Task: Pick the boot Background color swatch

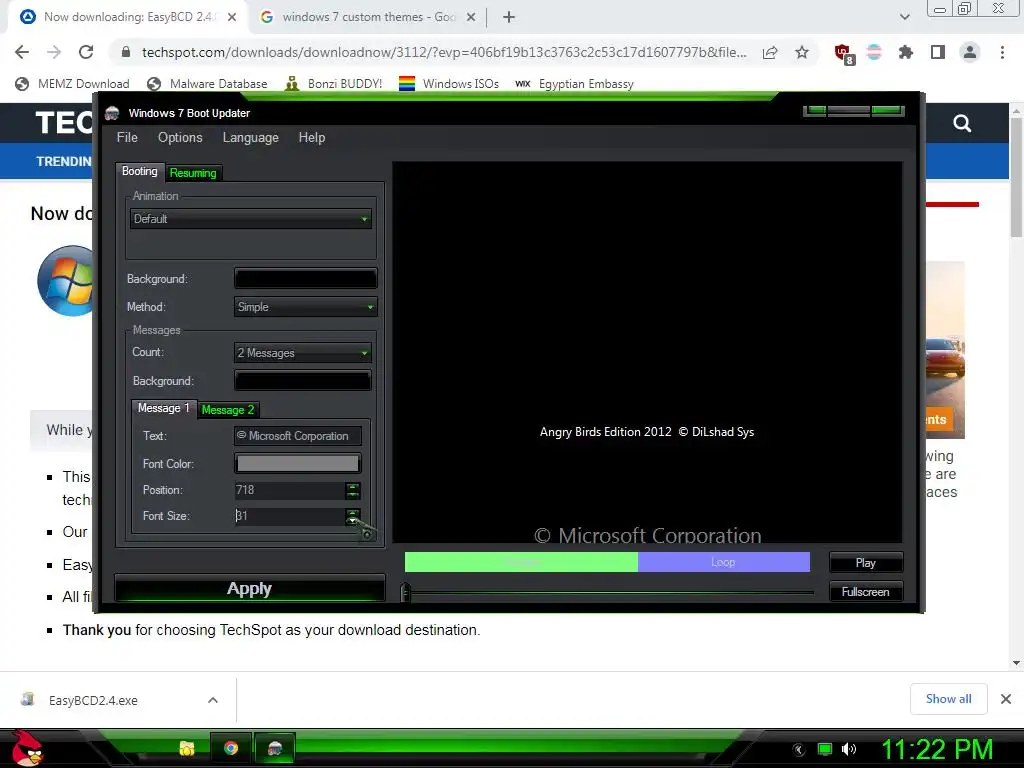Action: point(306,279)
